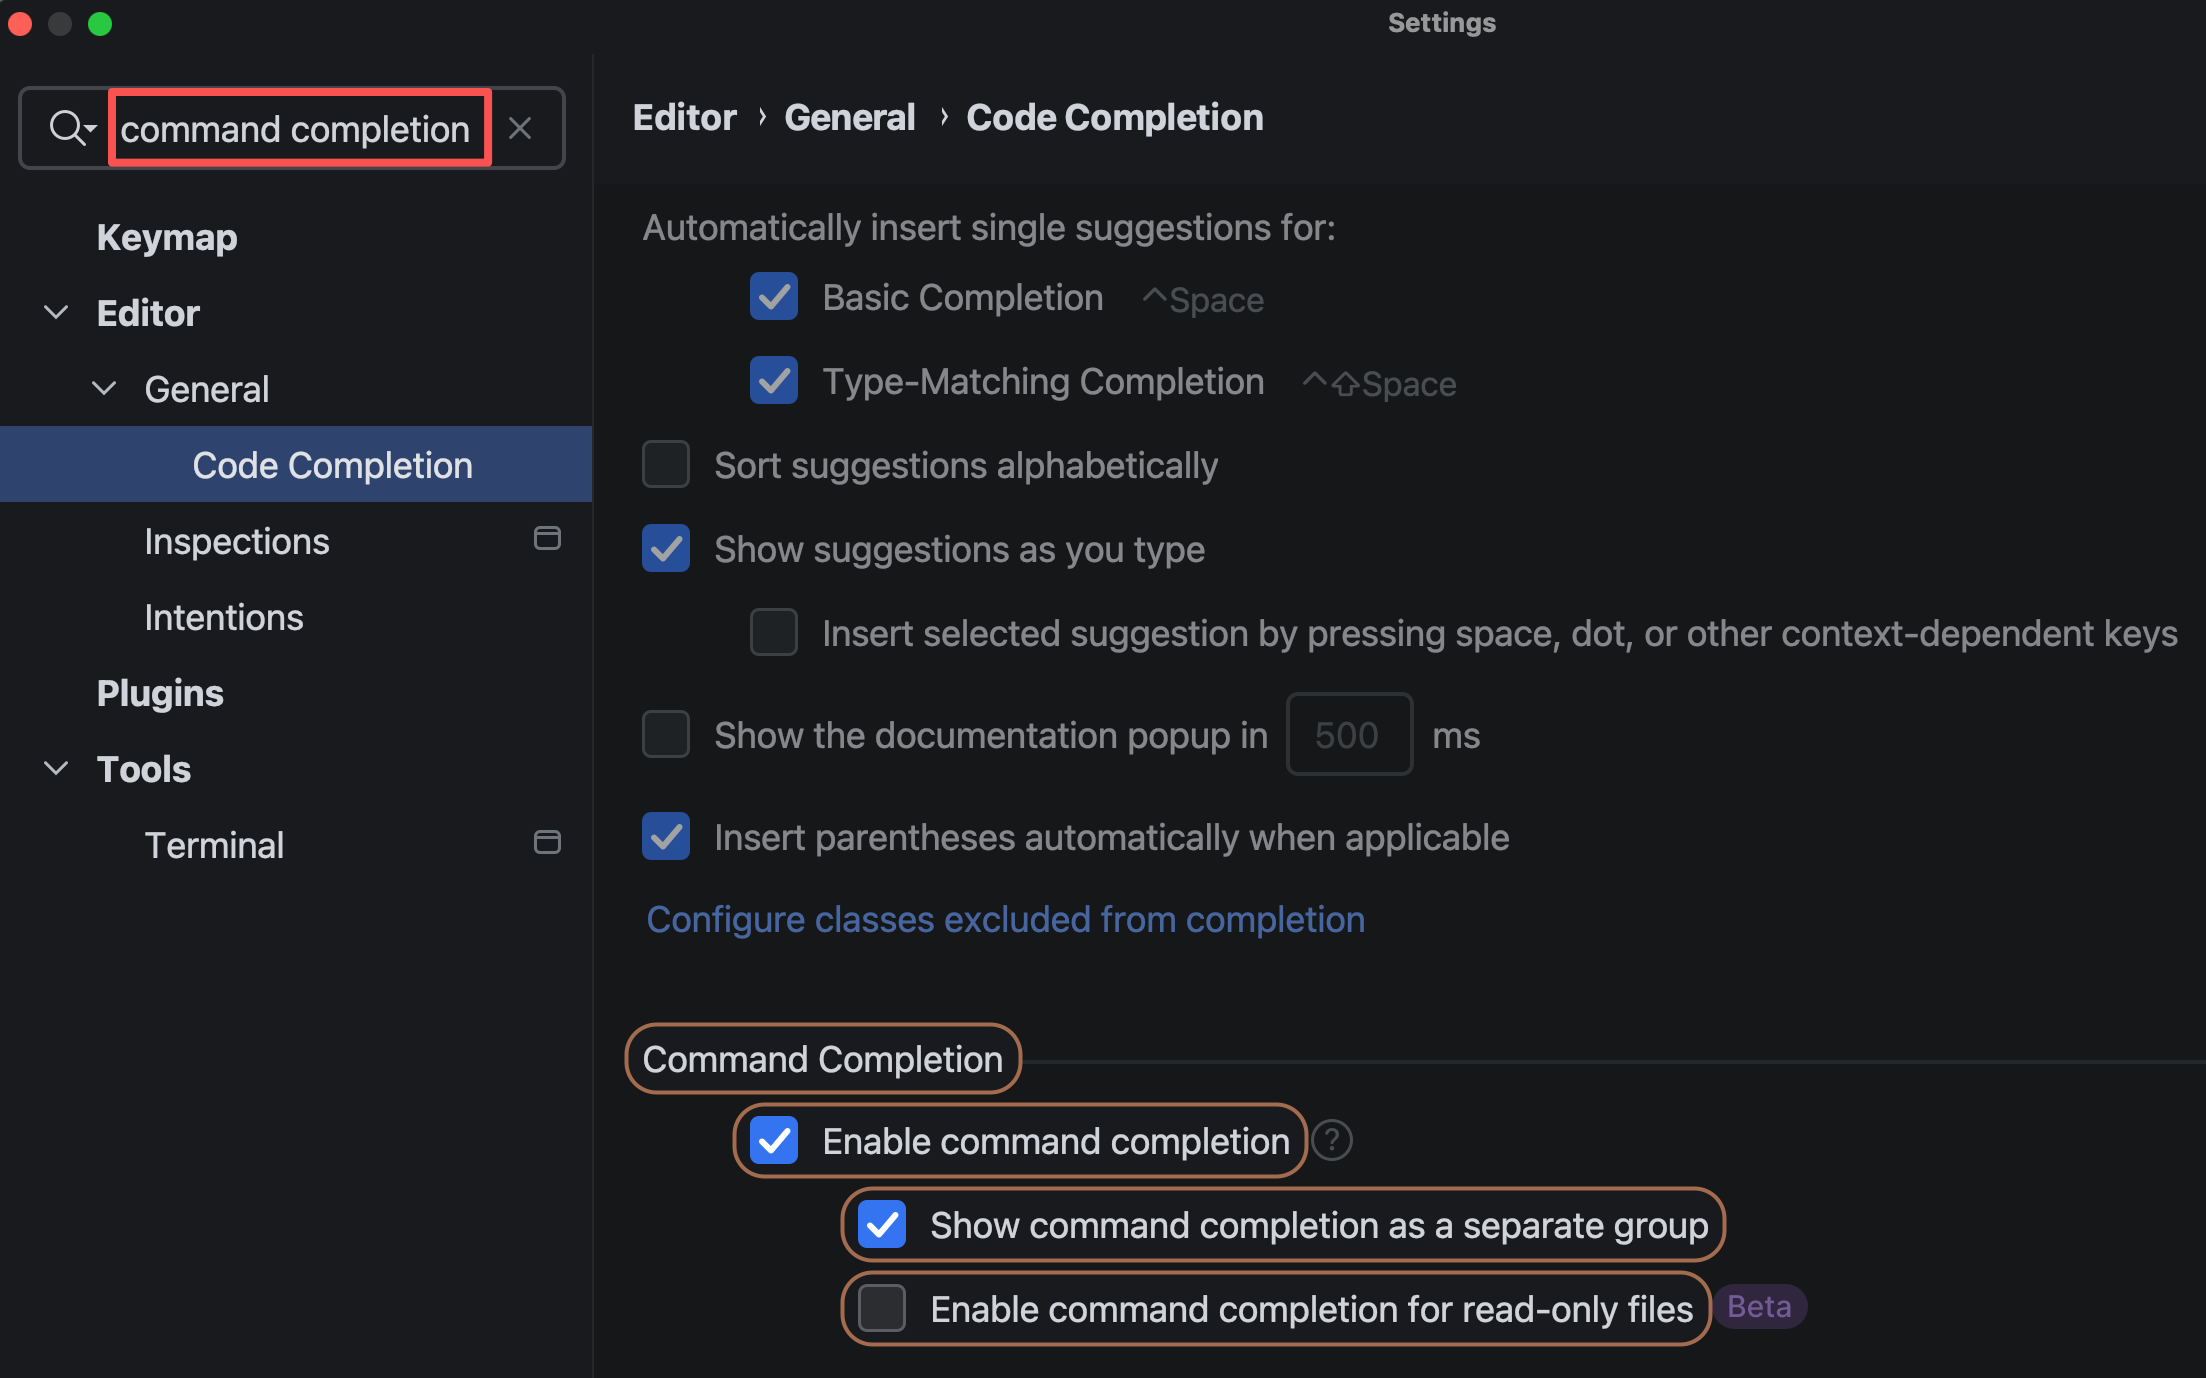Click the command completion search field
This screenshot has width=2206, height=1378.
298,129
